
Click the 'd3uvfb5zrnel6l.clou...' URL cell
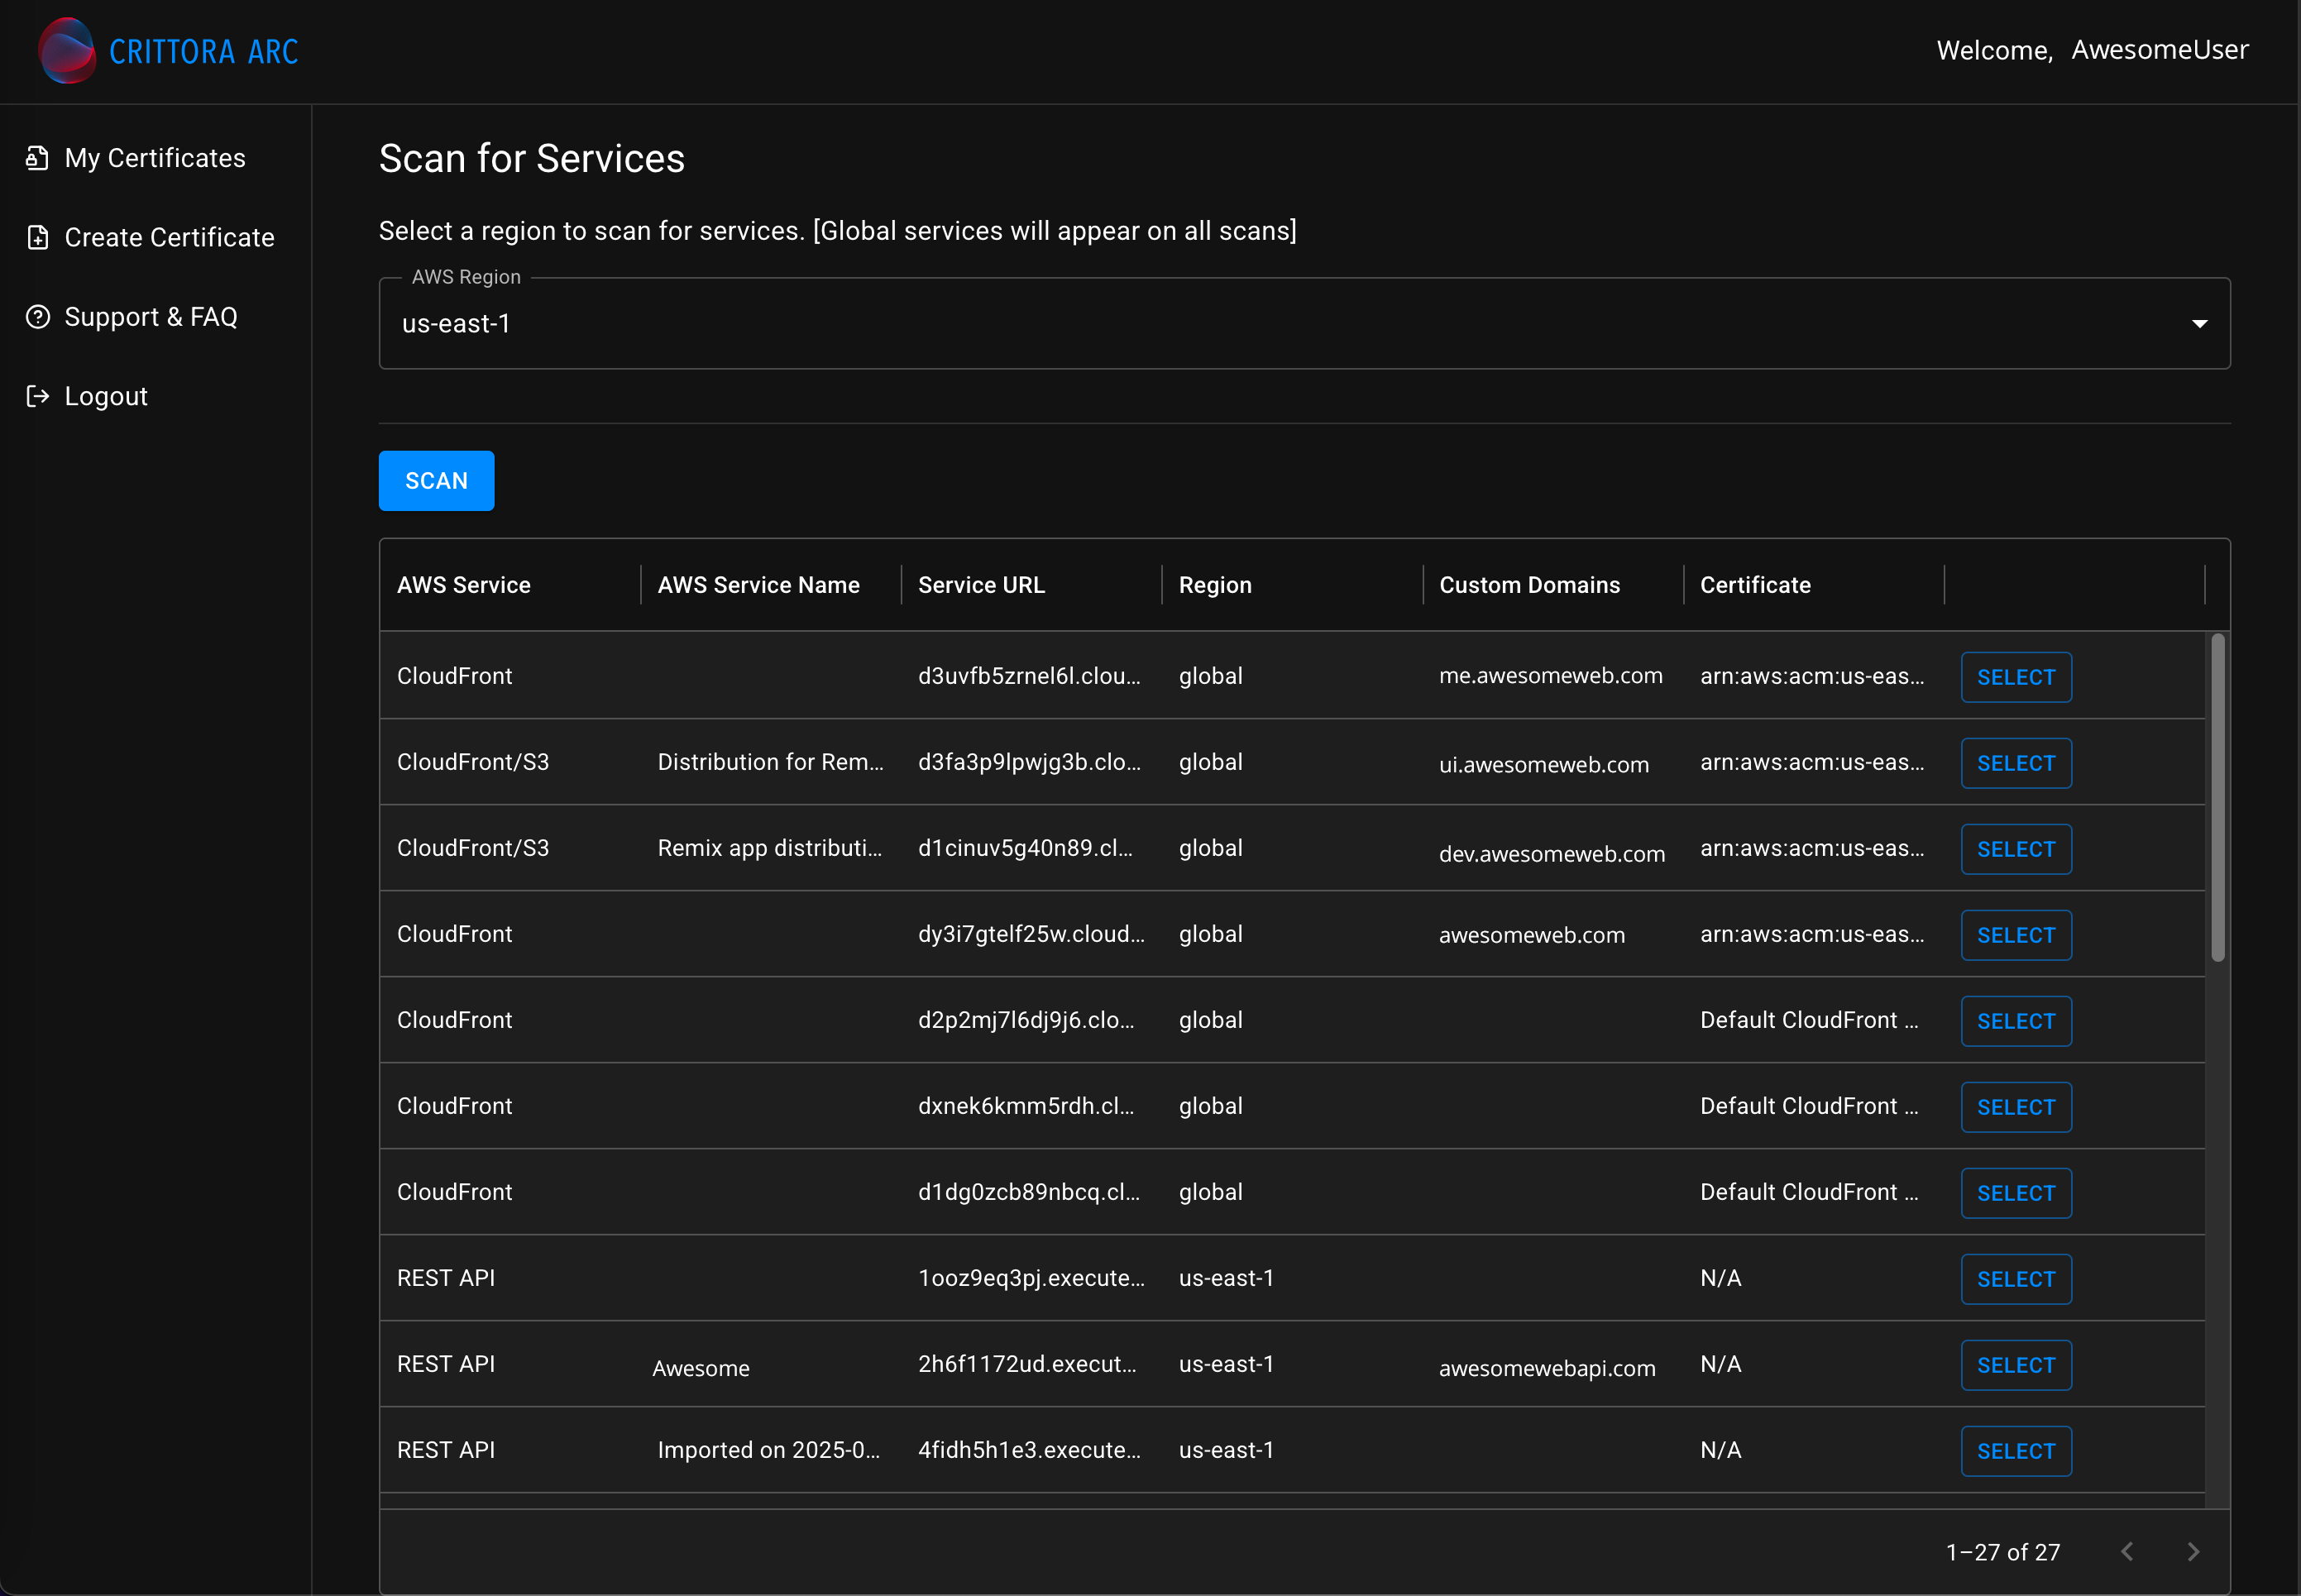tap(1029, 676)
